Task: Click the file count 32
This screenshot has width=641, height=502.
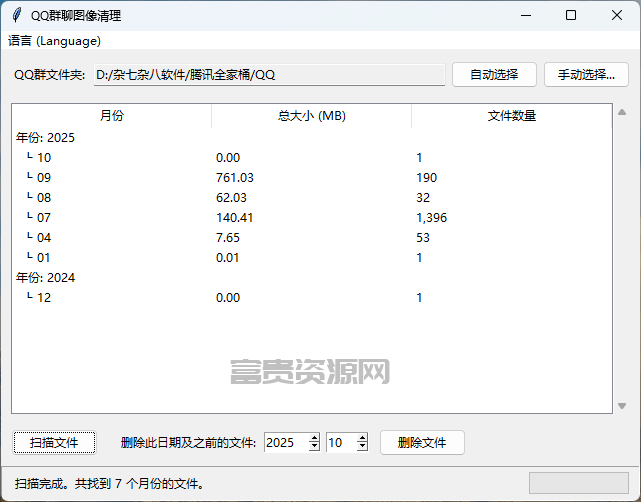Action: 423,198
